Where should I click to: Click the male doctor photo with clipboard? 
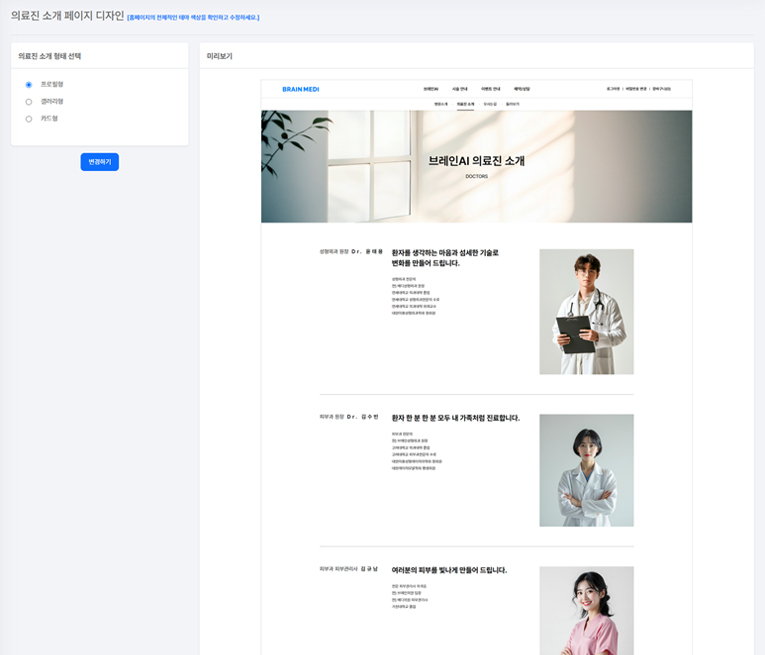coord(586,311)
